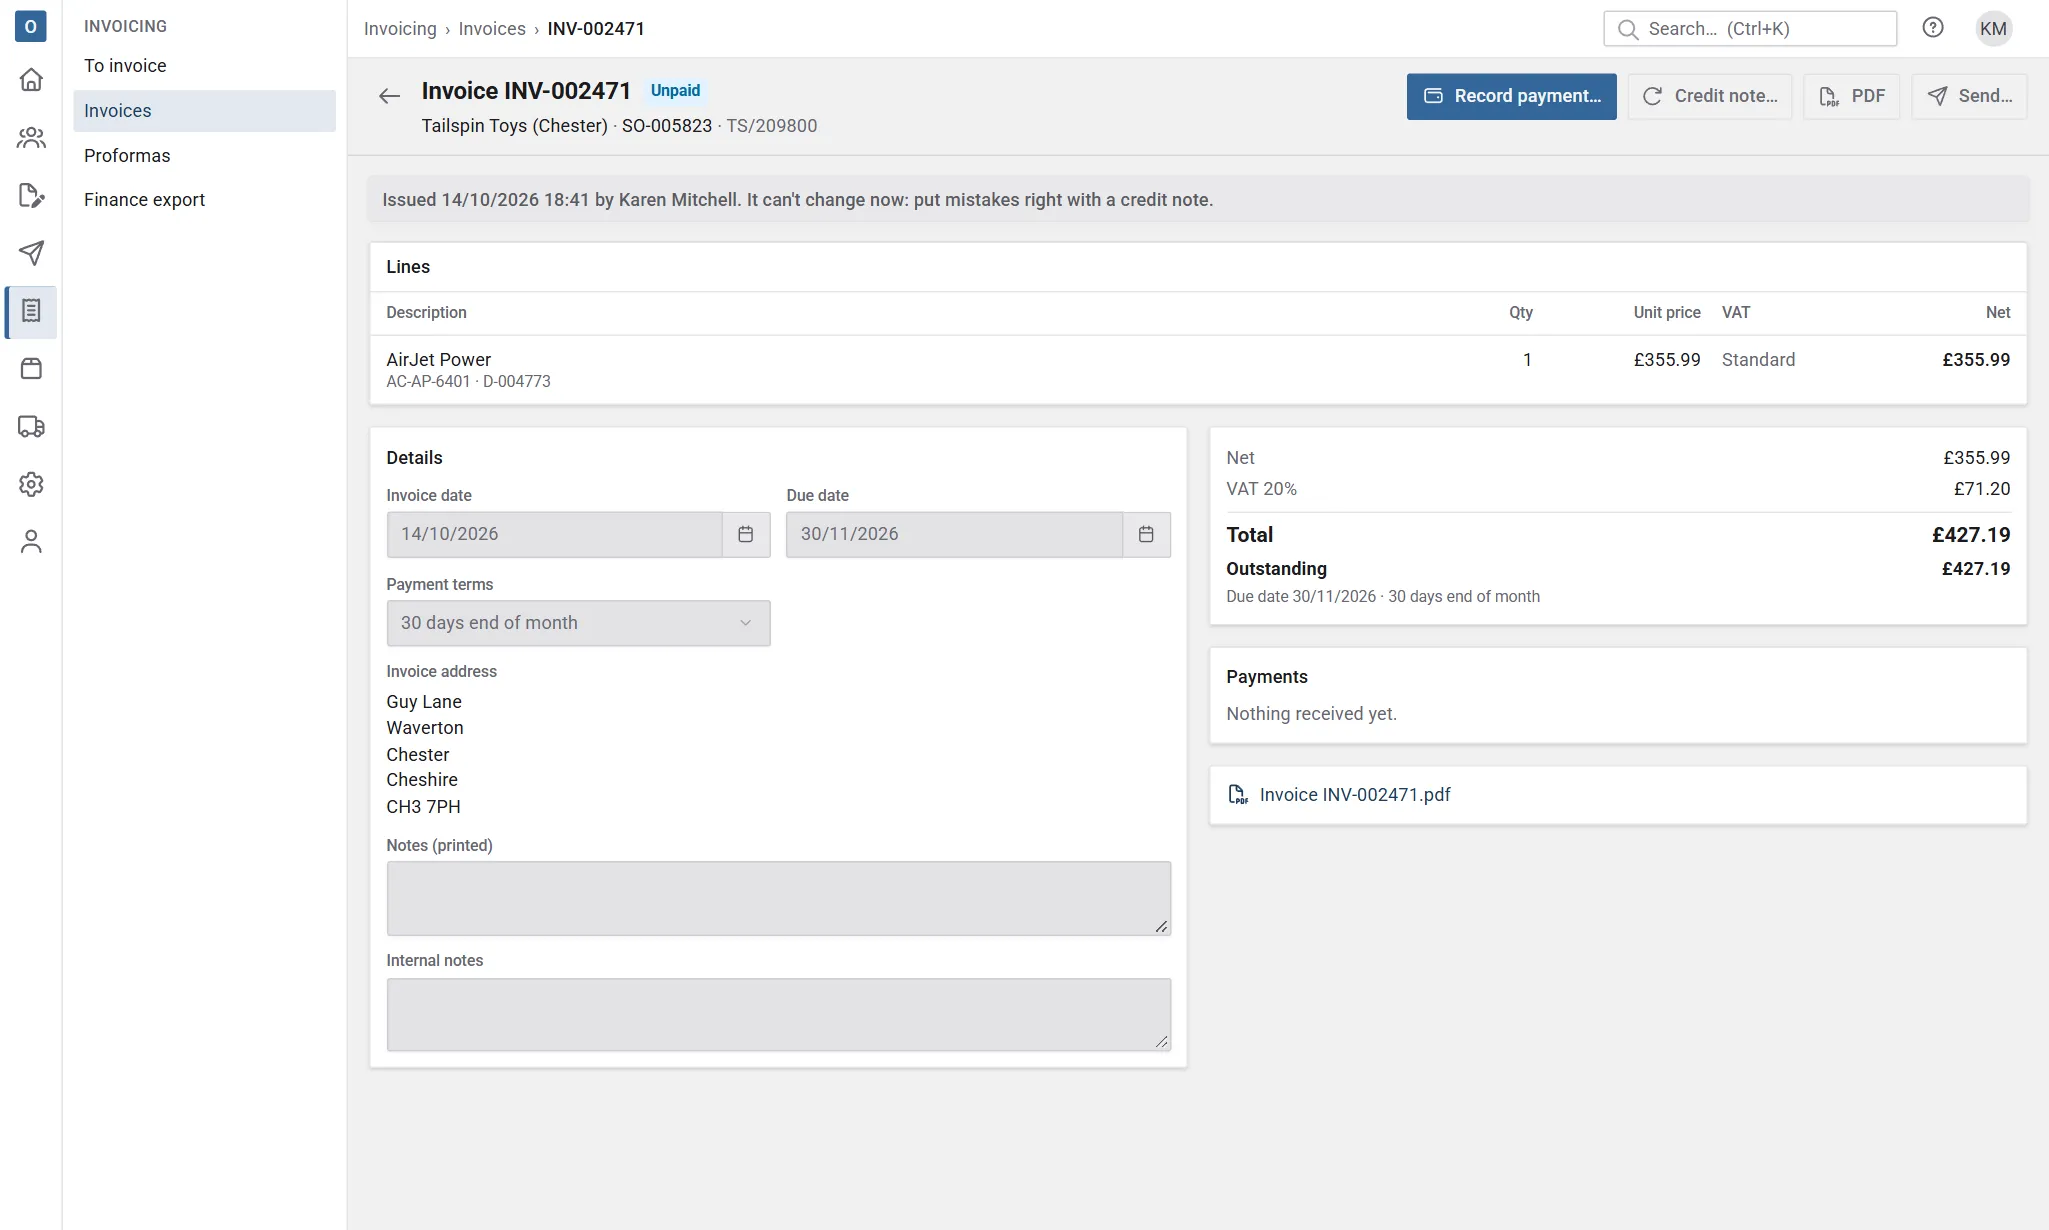Click the Record payment button
Image resolution: width=2049 pixels, height=1230 pixels.
[x=1511, y=96]
